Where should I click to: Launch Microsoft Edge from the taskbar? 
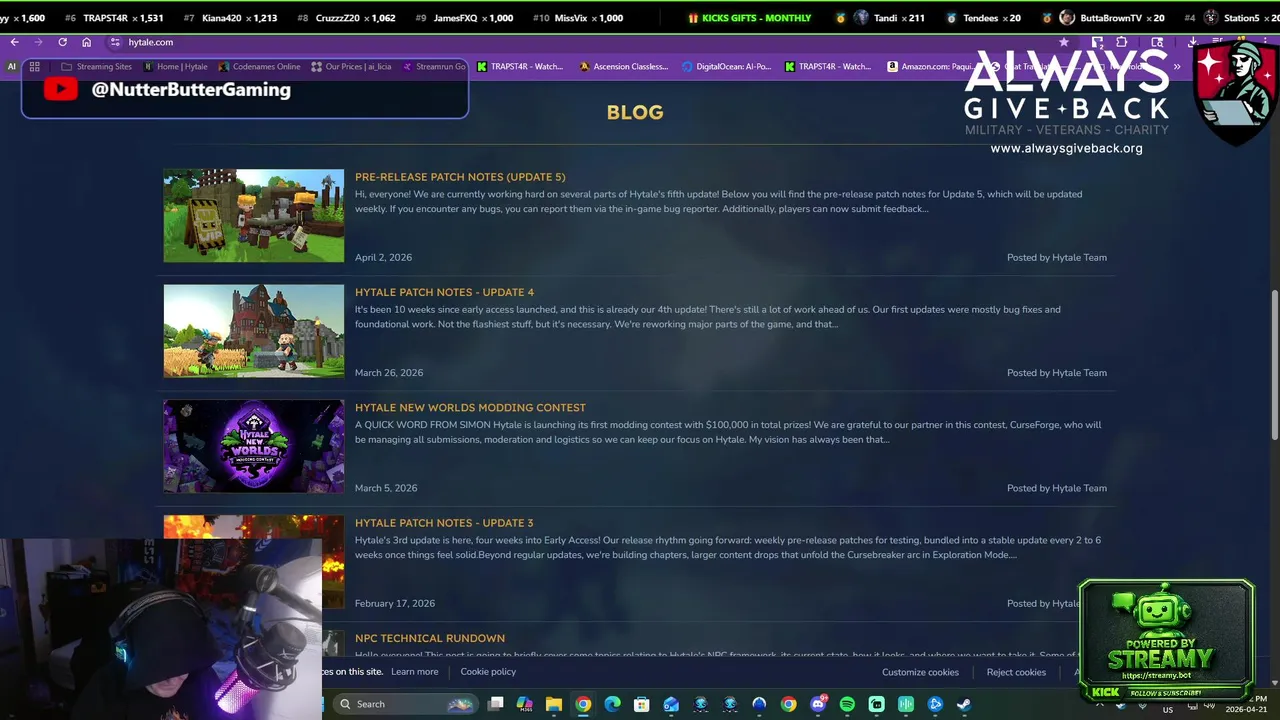pyautogui.click(x=612, y=704)
